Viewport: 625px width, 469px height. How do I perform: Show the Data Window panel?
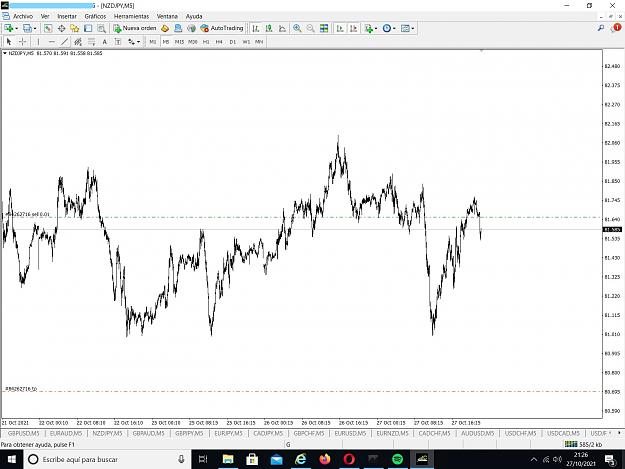61,28
